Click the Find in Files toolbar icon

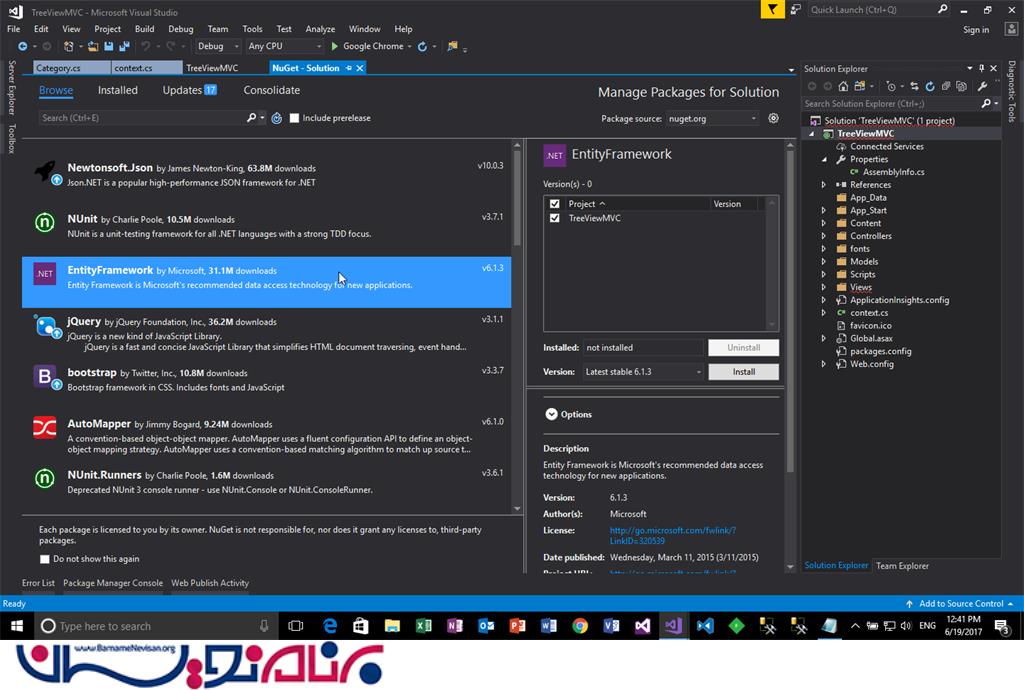click(452, 46)
